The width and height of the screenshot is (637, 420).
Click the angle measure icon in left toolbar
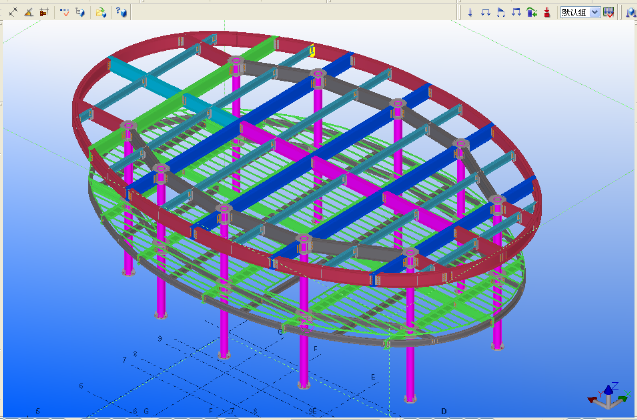(x=28, y=12)
